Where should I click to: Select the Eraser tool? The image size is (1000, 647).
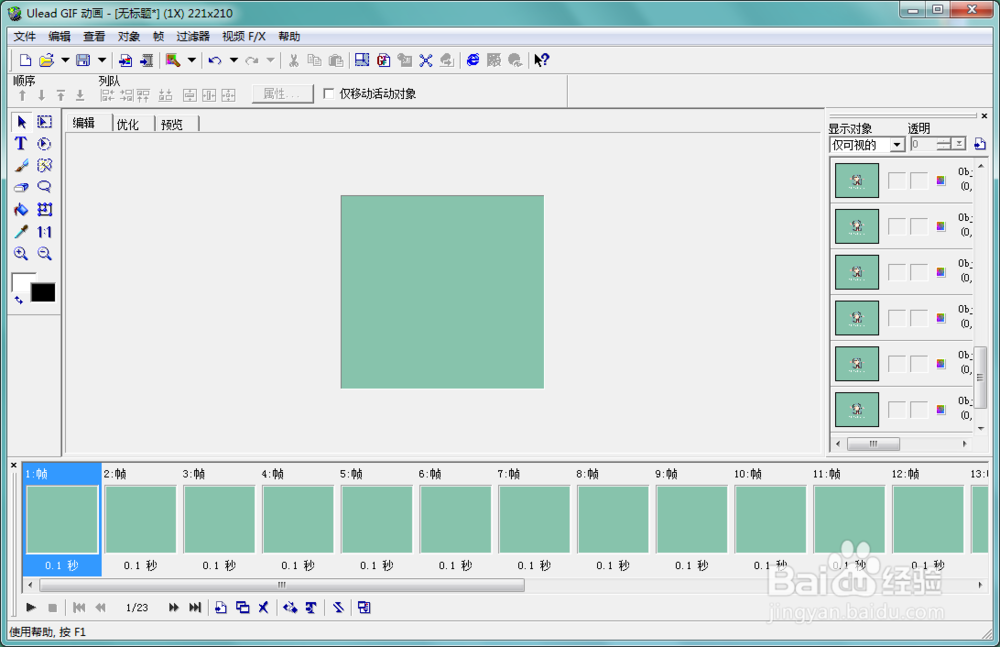[x=21, y=187]
